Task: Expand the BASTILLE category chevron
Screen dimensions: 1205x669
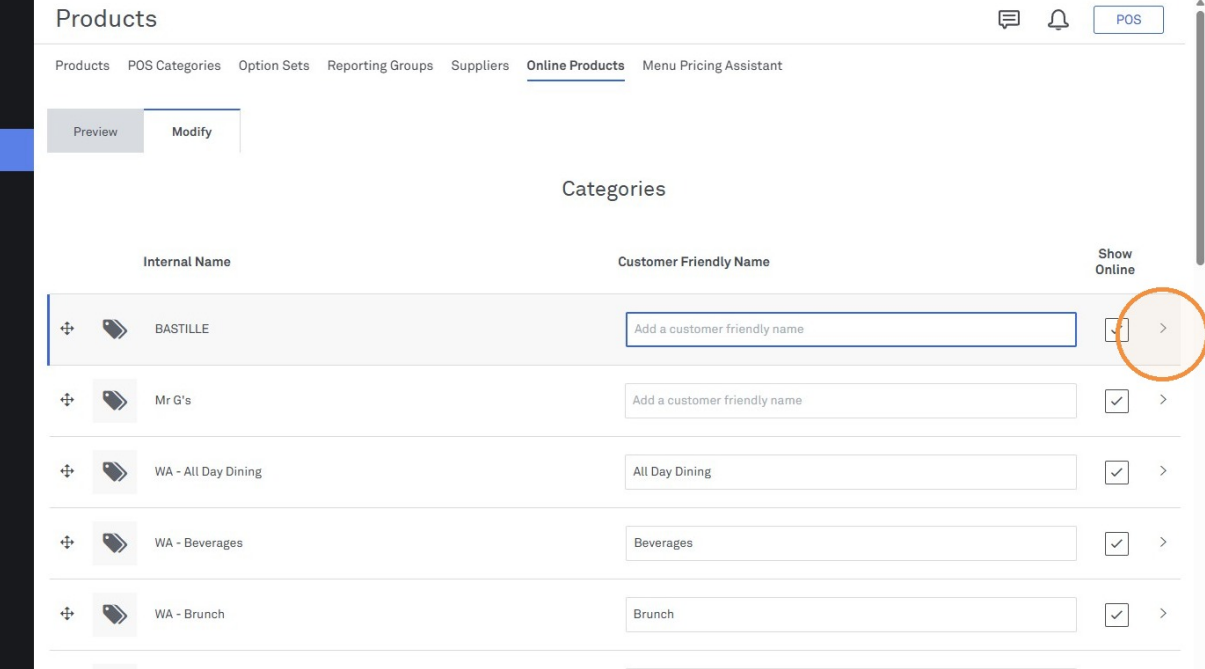Action: tap(1163, 328)
